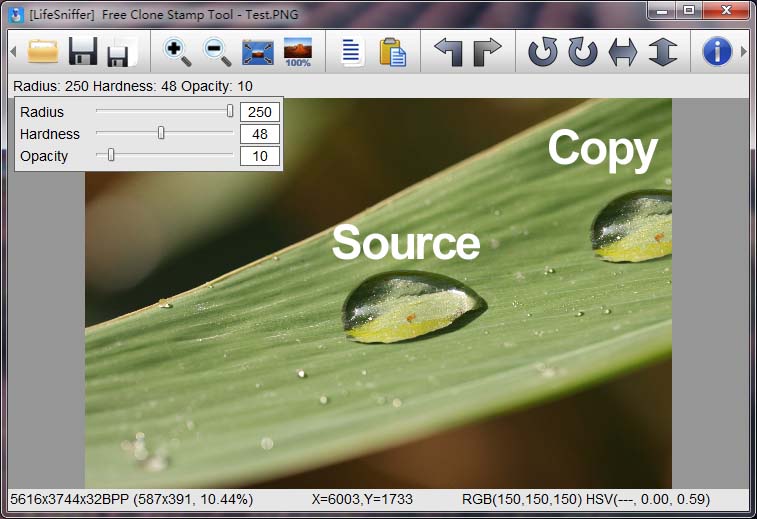The width and height of the screenshot is (757, 519).
Task: Maximize the Free Clone Stamp Tool window
Action: (689, 11)
